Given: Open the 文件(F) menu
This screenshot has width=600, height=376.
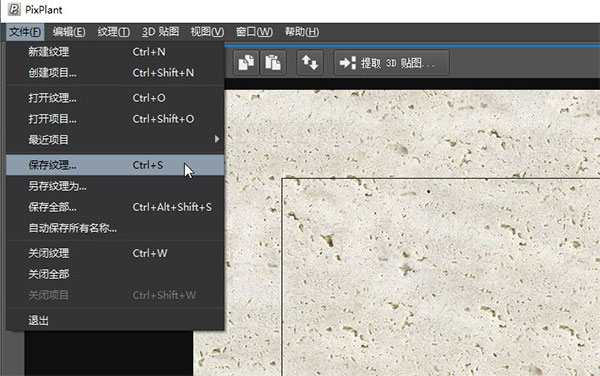Looking at the screenshot, I should coord(25,32).
